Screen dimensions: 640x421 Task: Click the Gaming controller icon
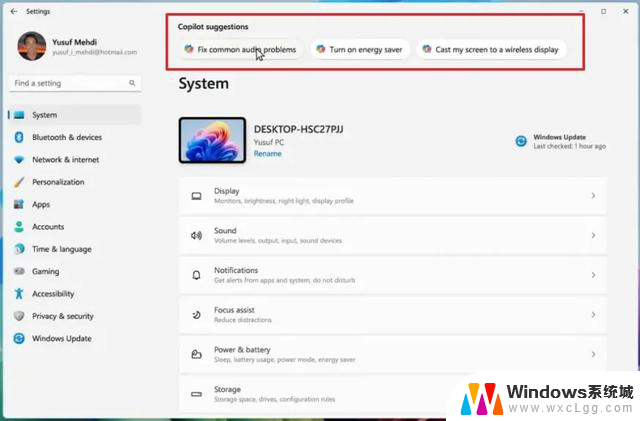click(x=19, y=271)
